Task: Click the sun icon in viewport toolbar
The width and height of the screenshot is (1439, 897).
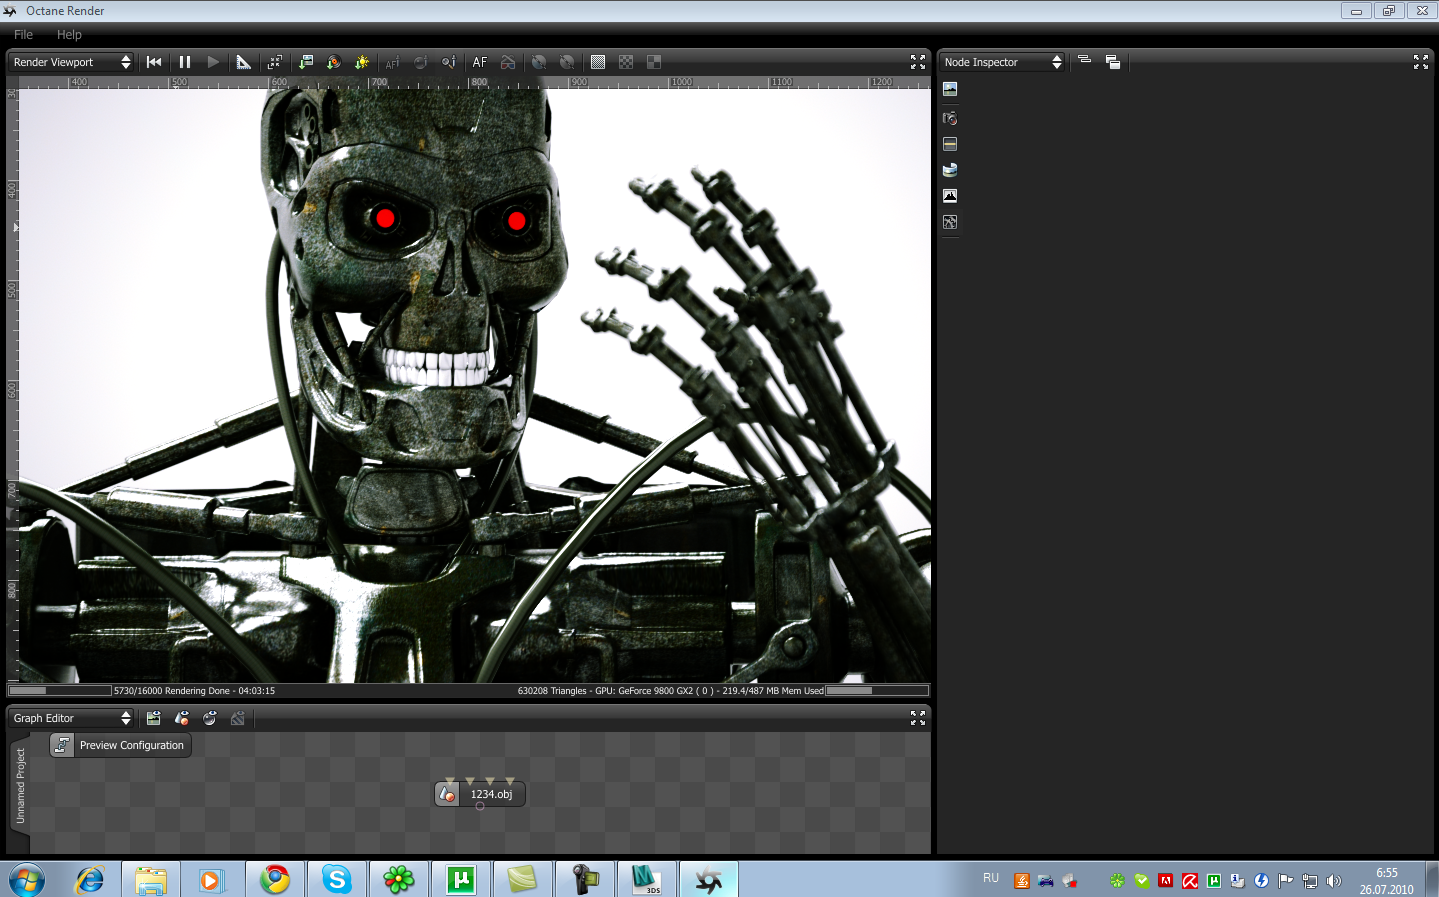Action: (x=362, y=62)
